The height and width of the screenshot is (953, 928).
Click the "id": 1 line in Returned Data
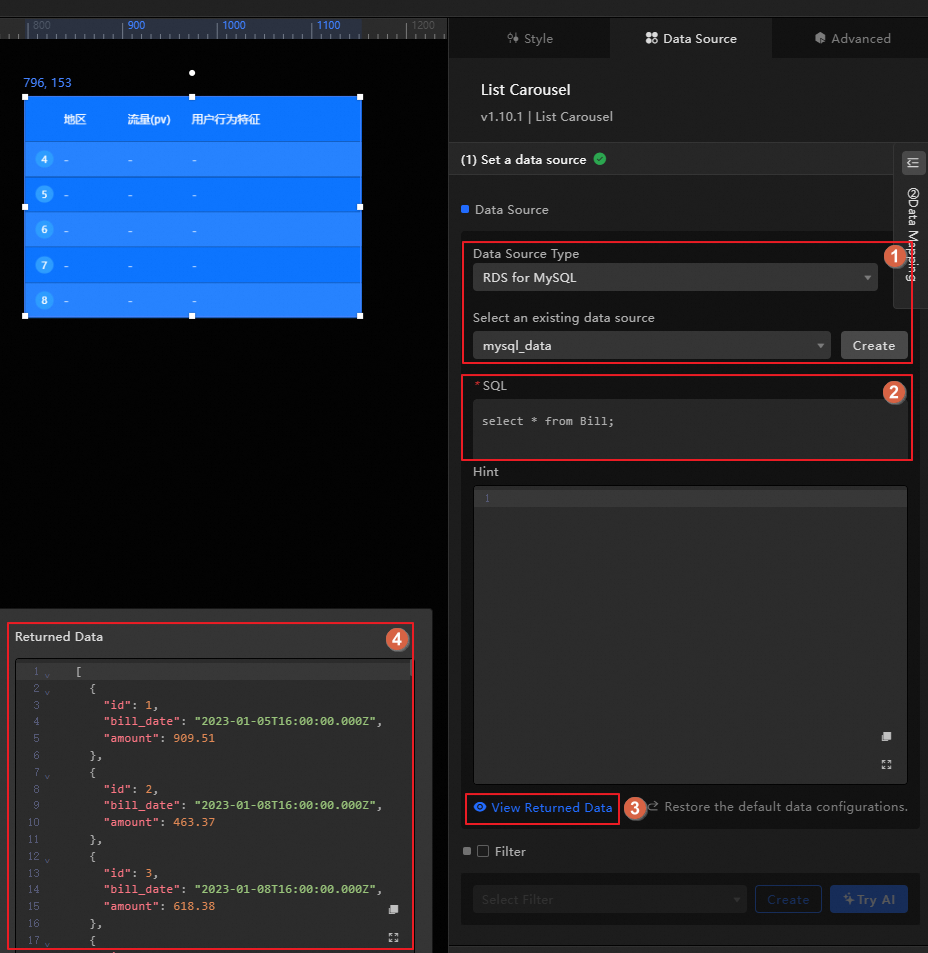(x=131, y=705)
